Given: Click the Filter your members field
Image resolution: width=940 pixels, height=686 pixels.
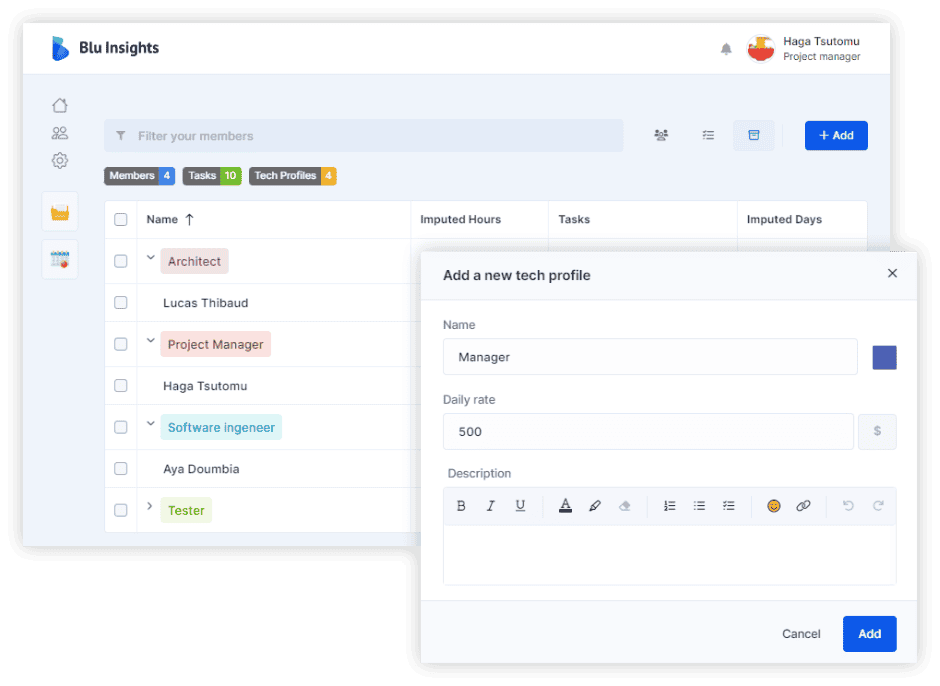Looking at the screenshot, I should (x=364, y=136).
